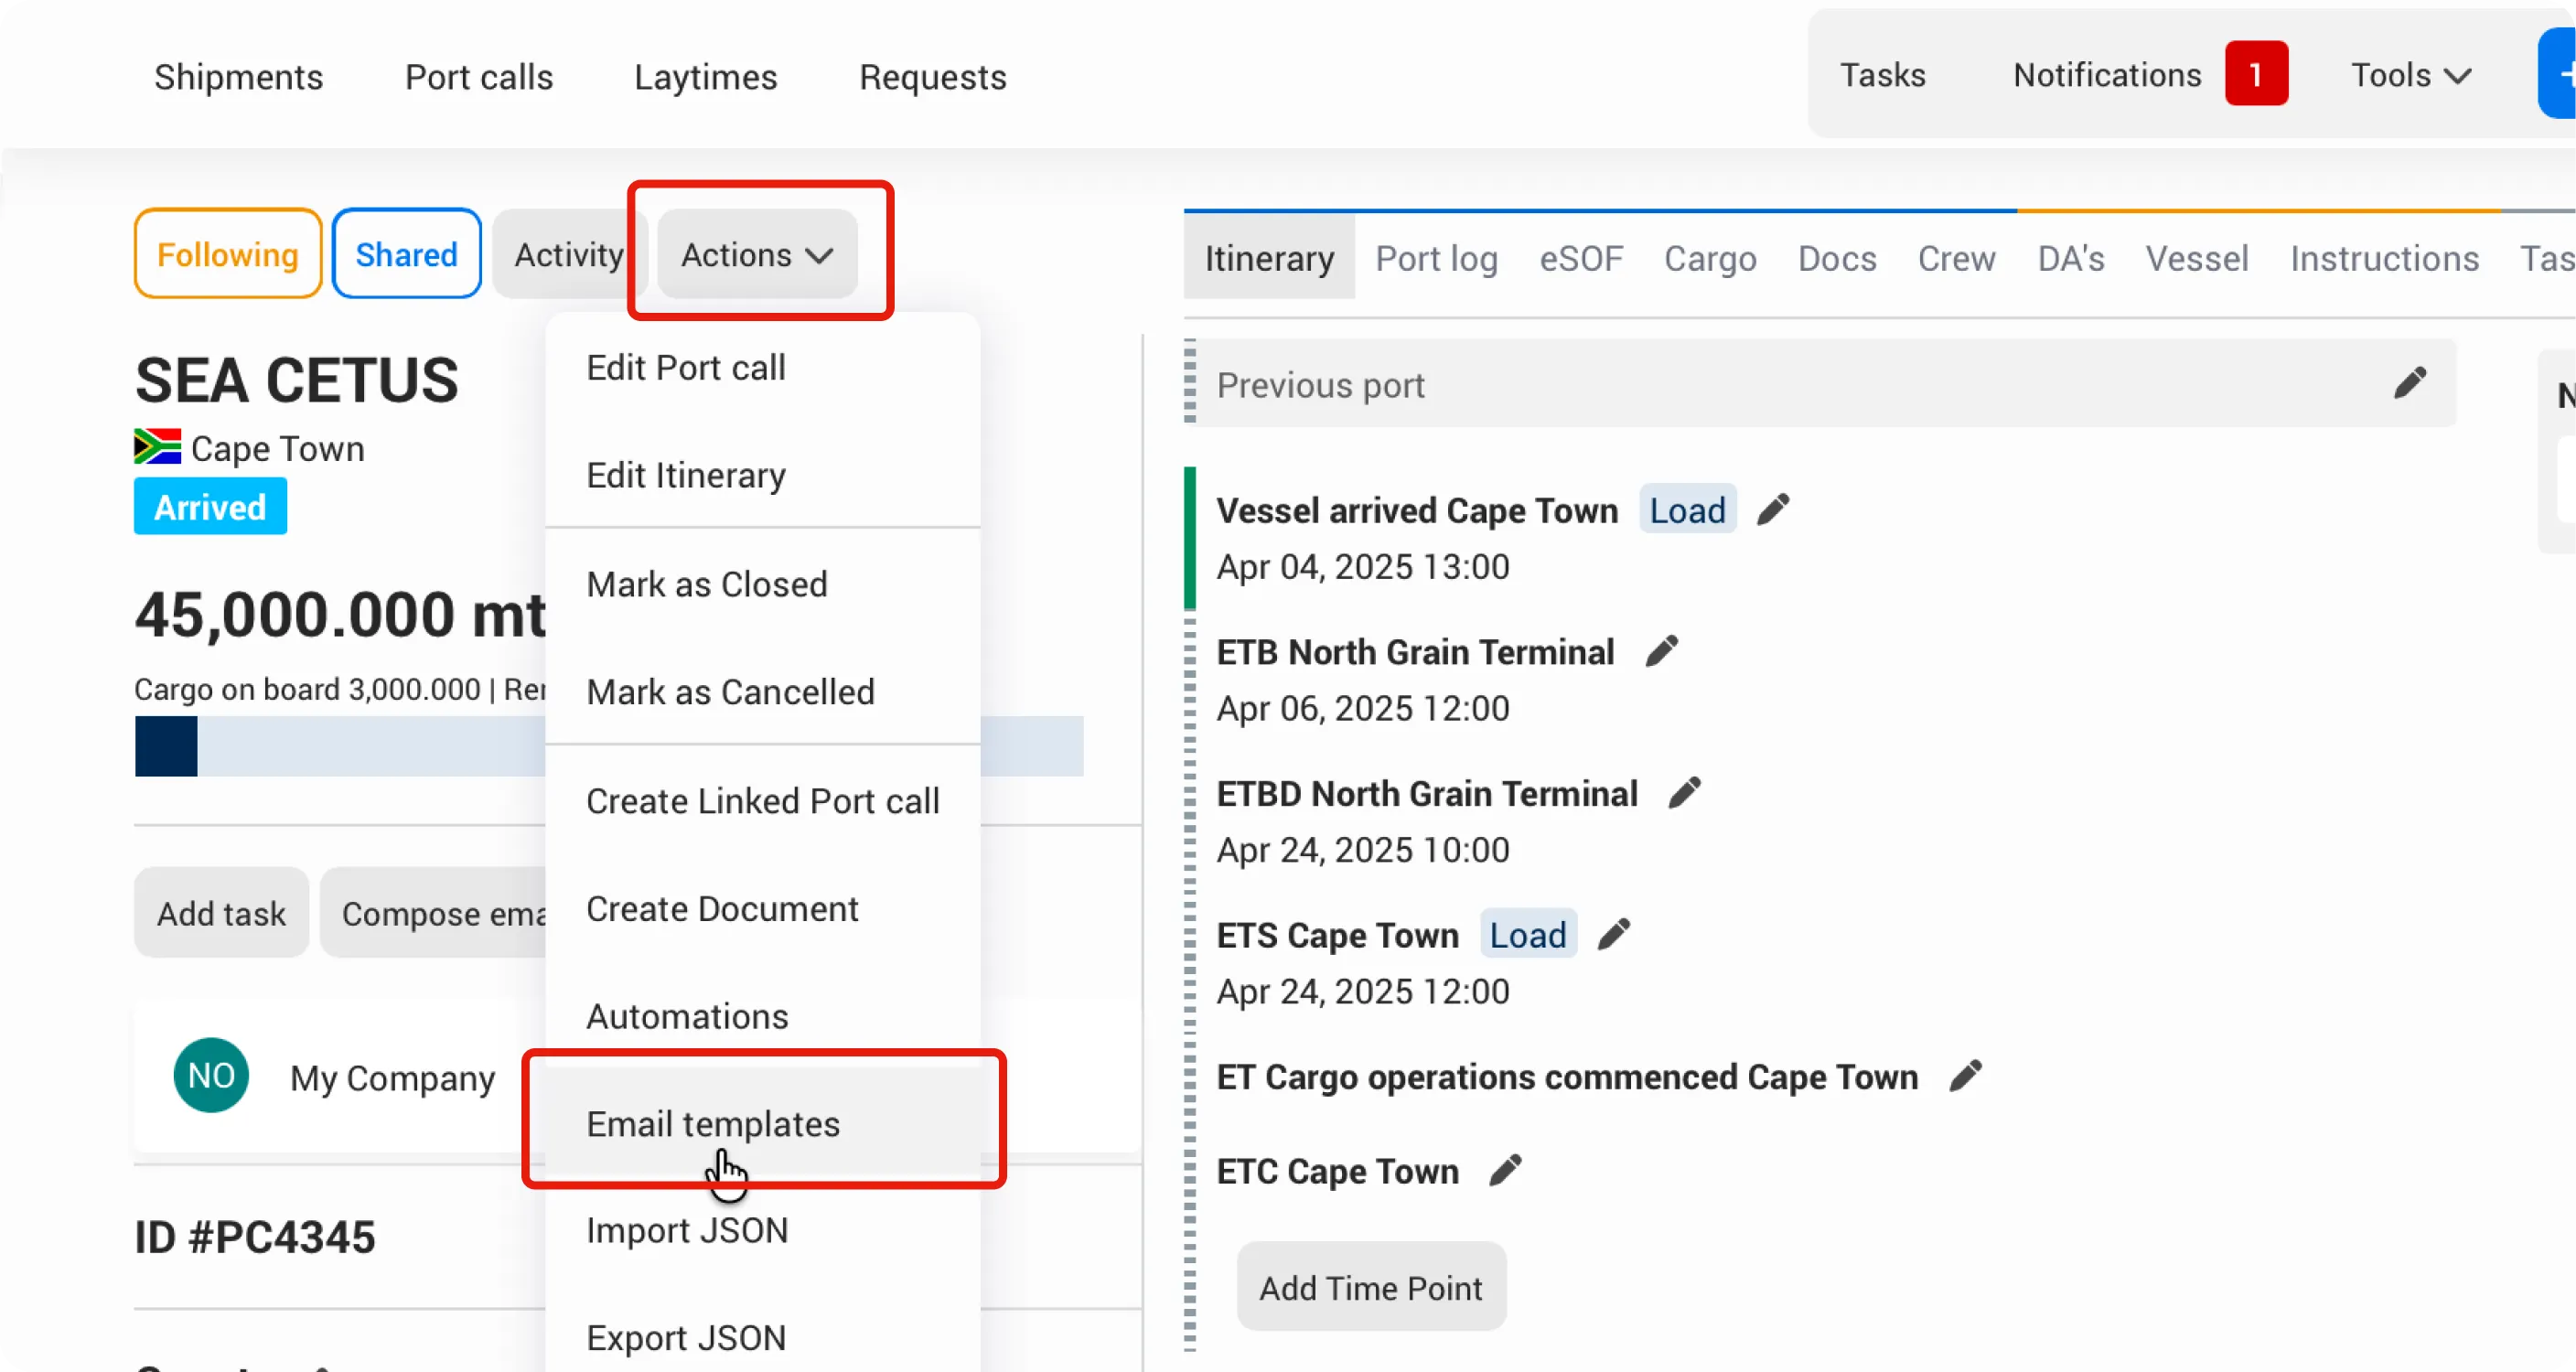
Task: Switch to the Vessel tab
Action: tap(2197, 258)
